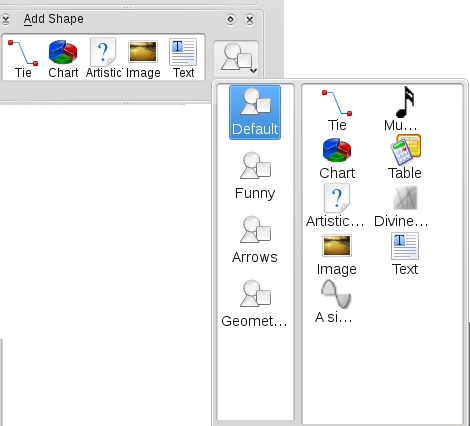The image size is (470, 426).
Task: Float the Add Shape docker panel
Action: click(x=230, y=19)
